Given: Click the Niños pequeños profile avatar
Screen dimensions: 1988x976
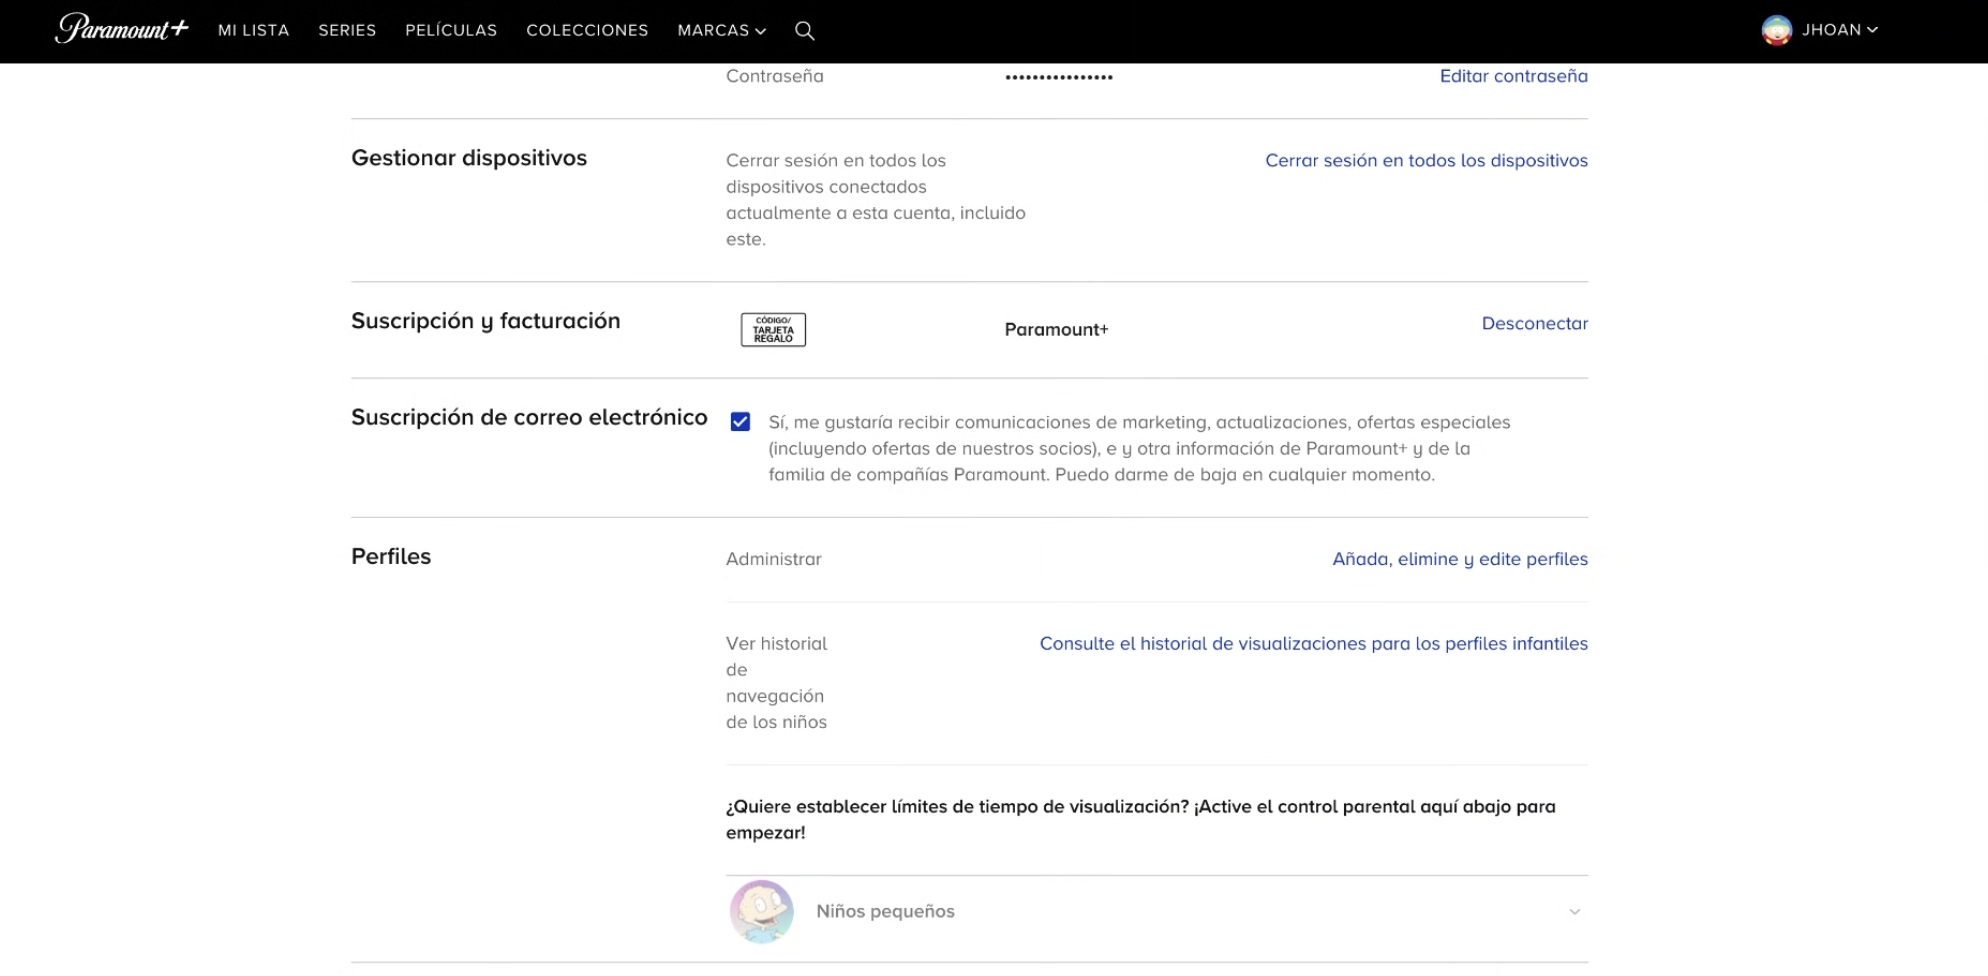Looking at the screenshot, I should 761,912.
